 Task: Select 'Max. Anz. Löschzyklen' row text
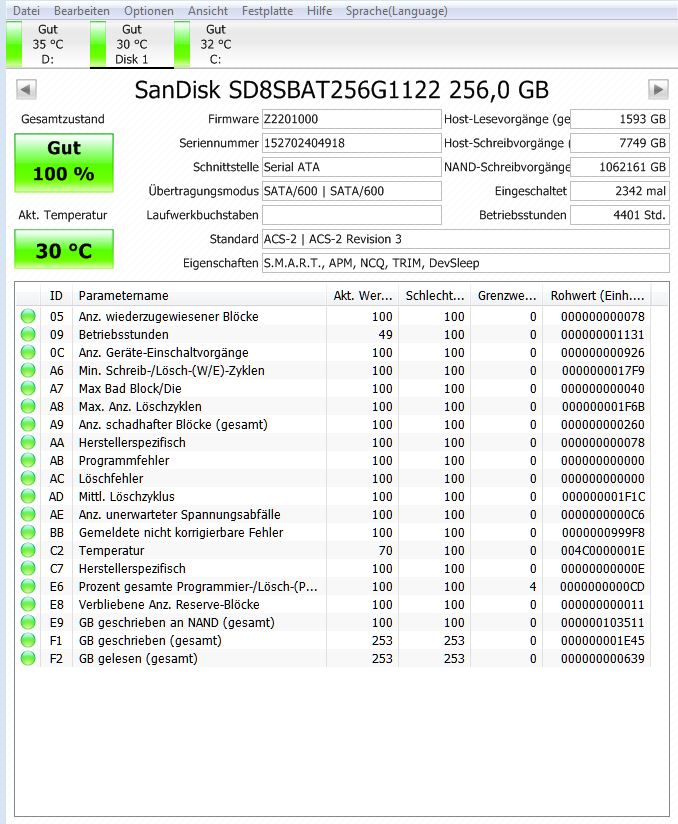pyautogui.click(x=140, y=406)
